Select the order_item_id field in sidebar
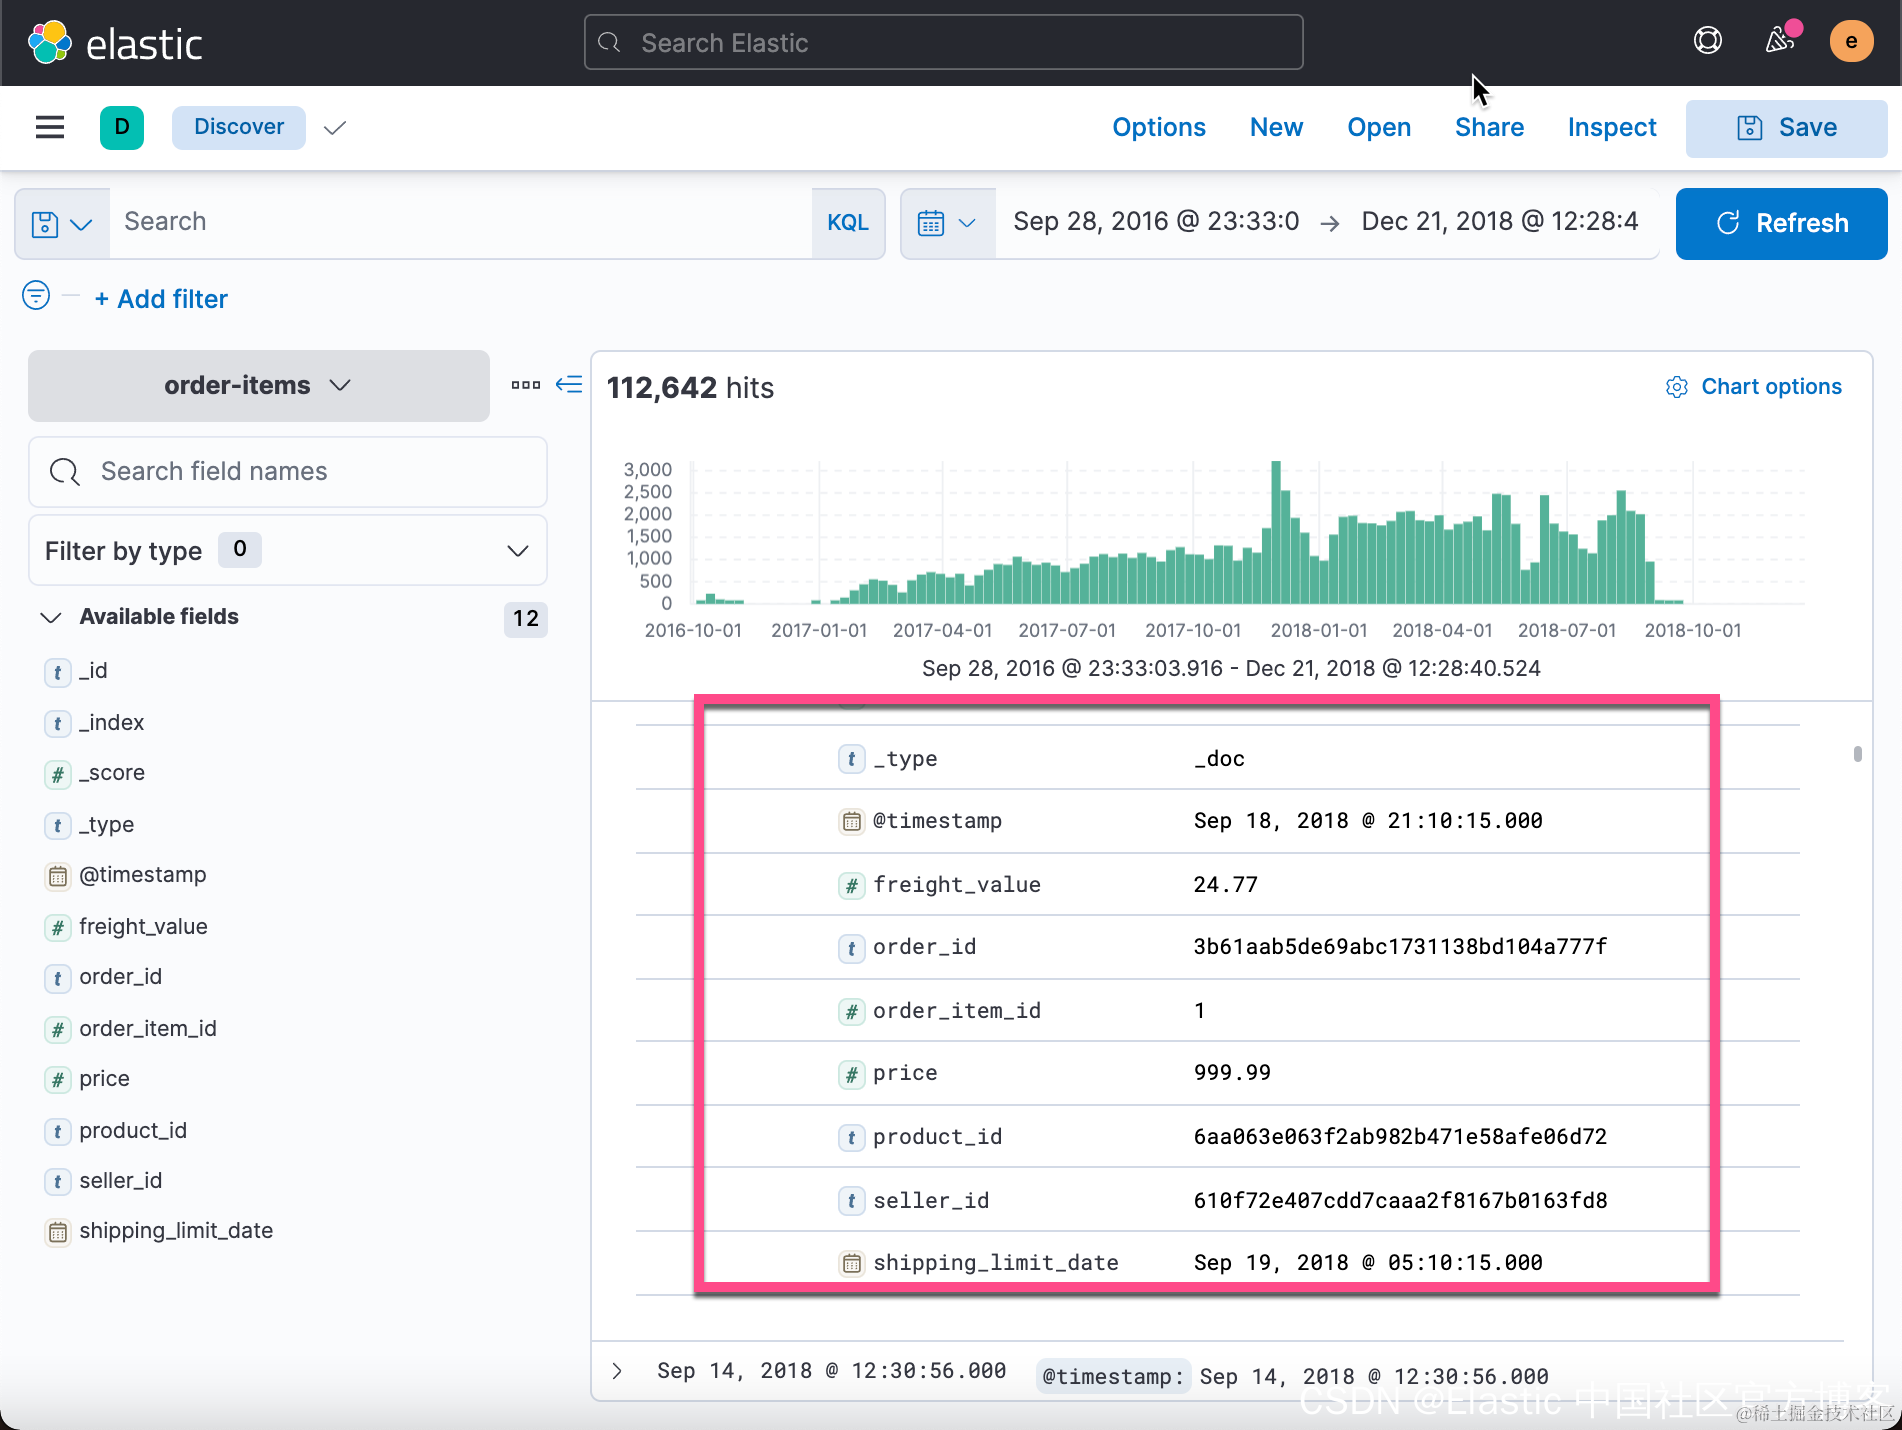The image size is (1902, 1430). pos(148,1029)
